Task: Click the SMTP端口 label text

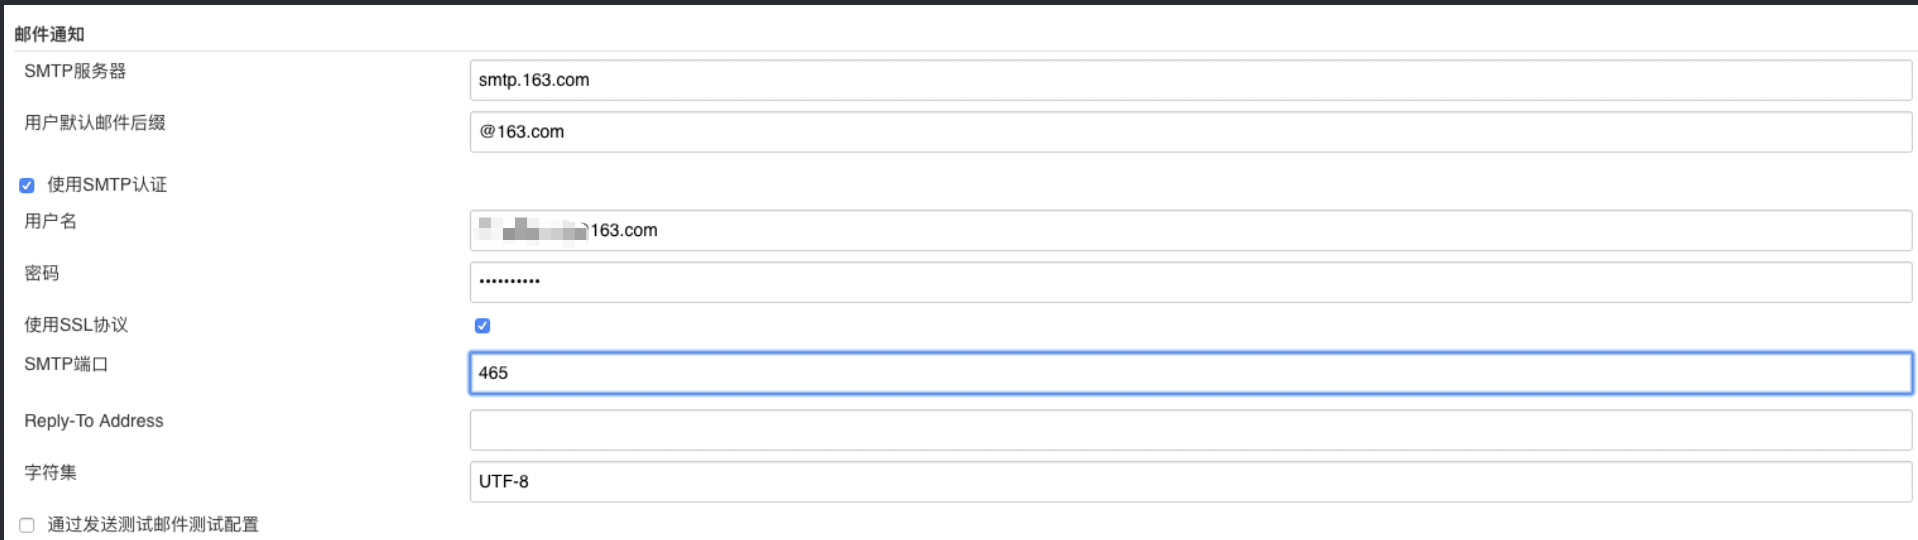Action: [x=66, y=364]
